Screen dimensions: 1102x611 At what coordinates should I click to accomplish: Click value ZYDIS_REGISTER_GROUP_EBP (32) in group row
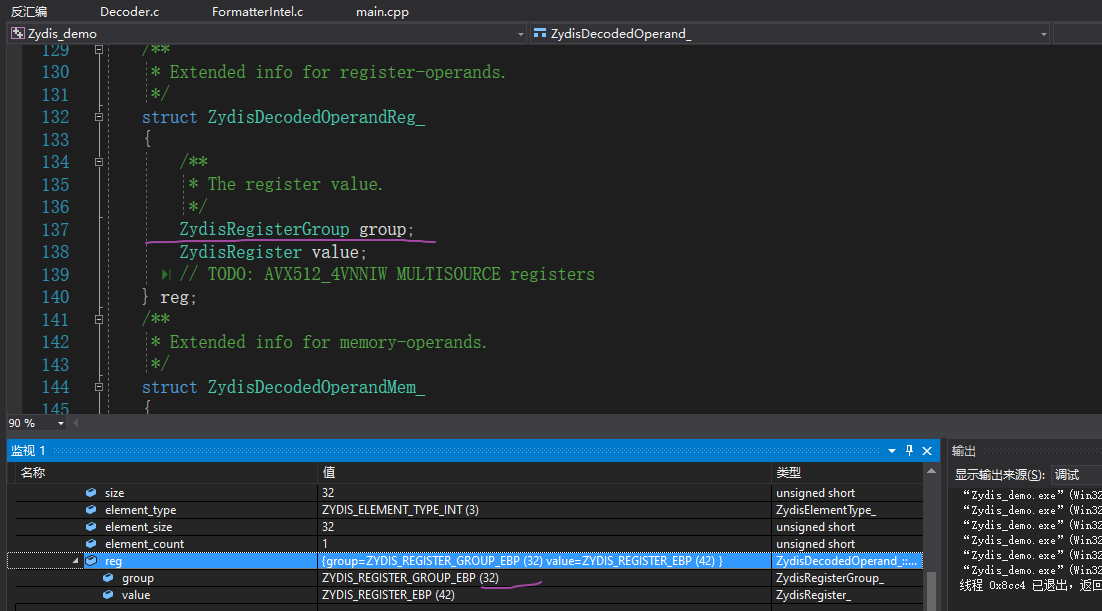[x=410, y=578]
